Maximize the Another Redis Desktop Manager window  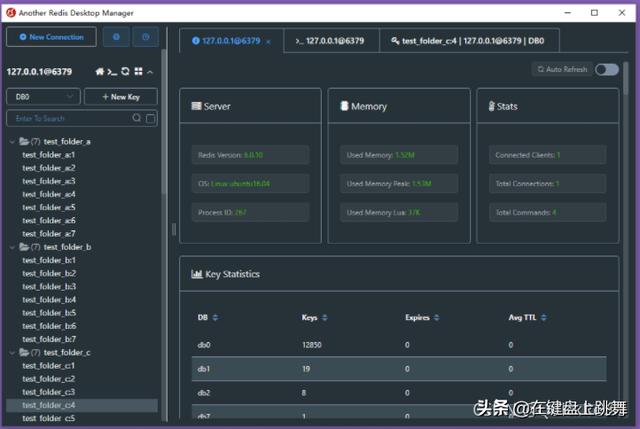pyautogui.click(x=594, y=13)
